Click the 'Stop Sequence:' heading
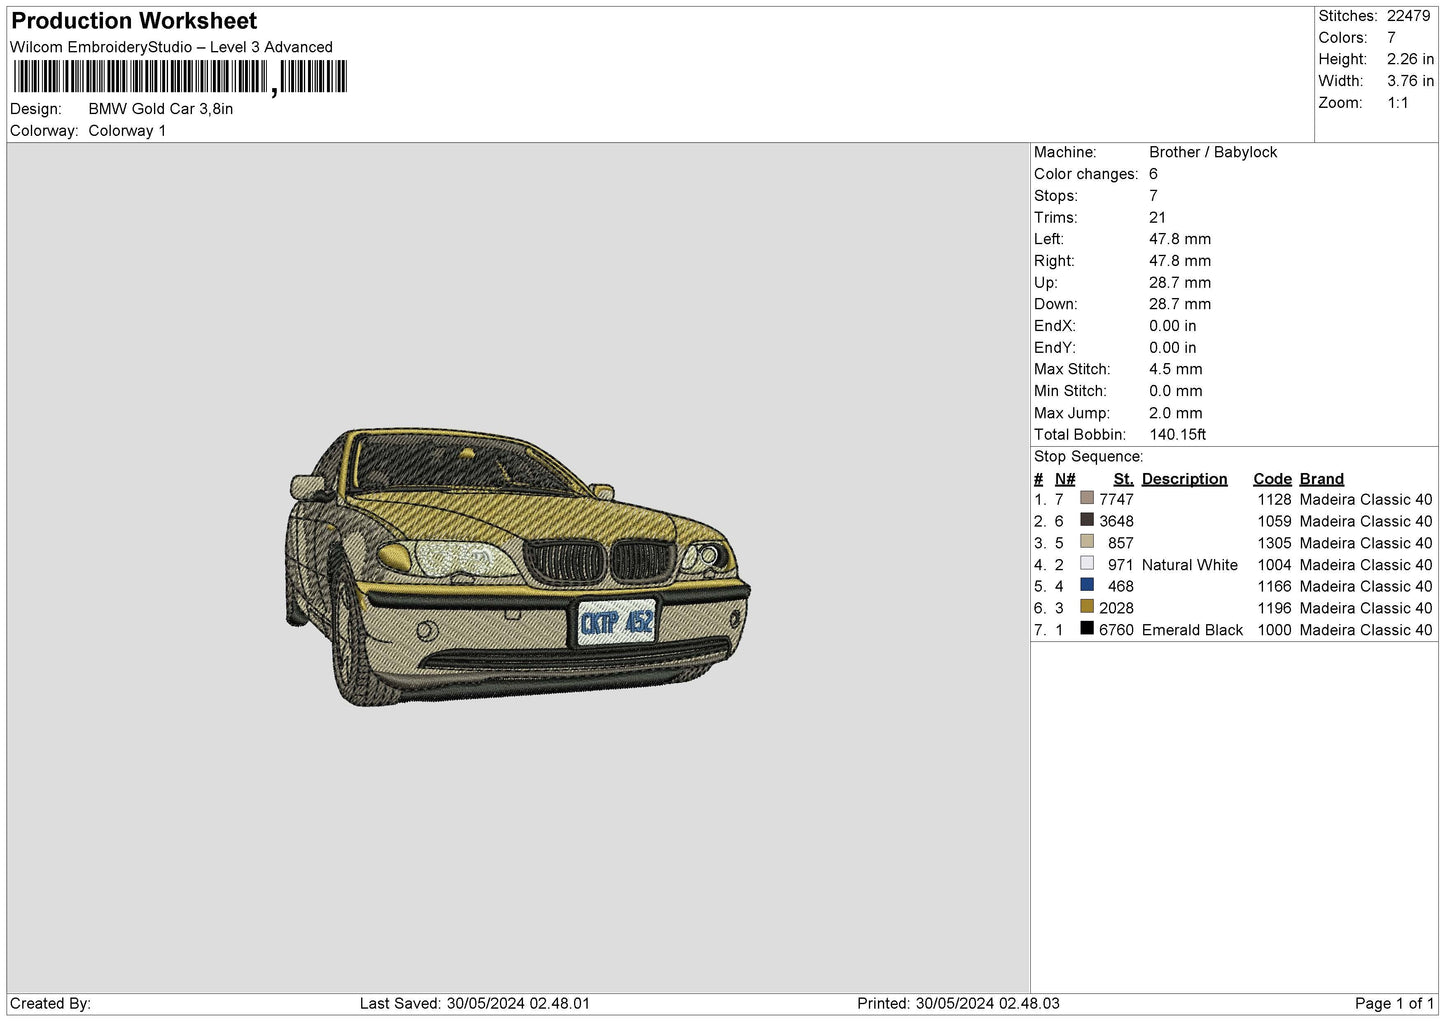The width and height of the screenshot is (1445, 1021). [x=1089, y=457]
